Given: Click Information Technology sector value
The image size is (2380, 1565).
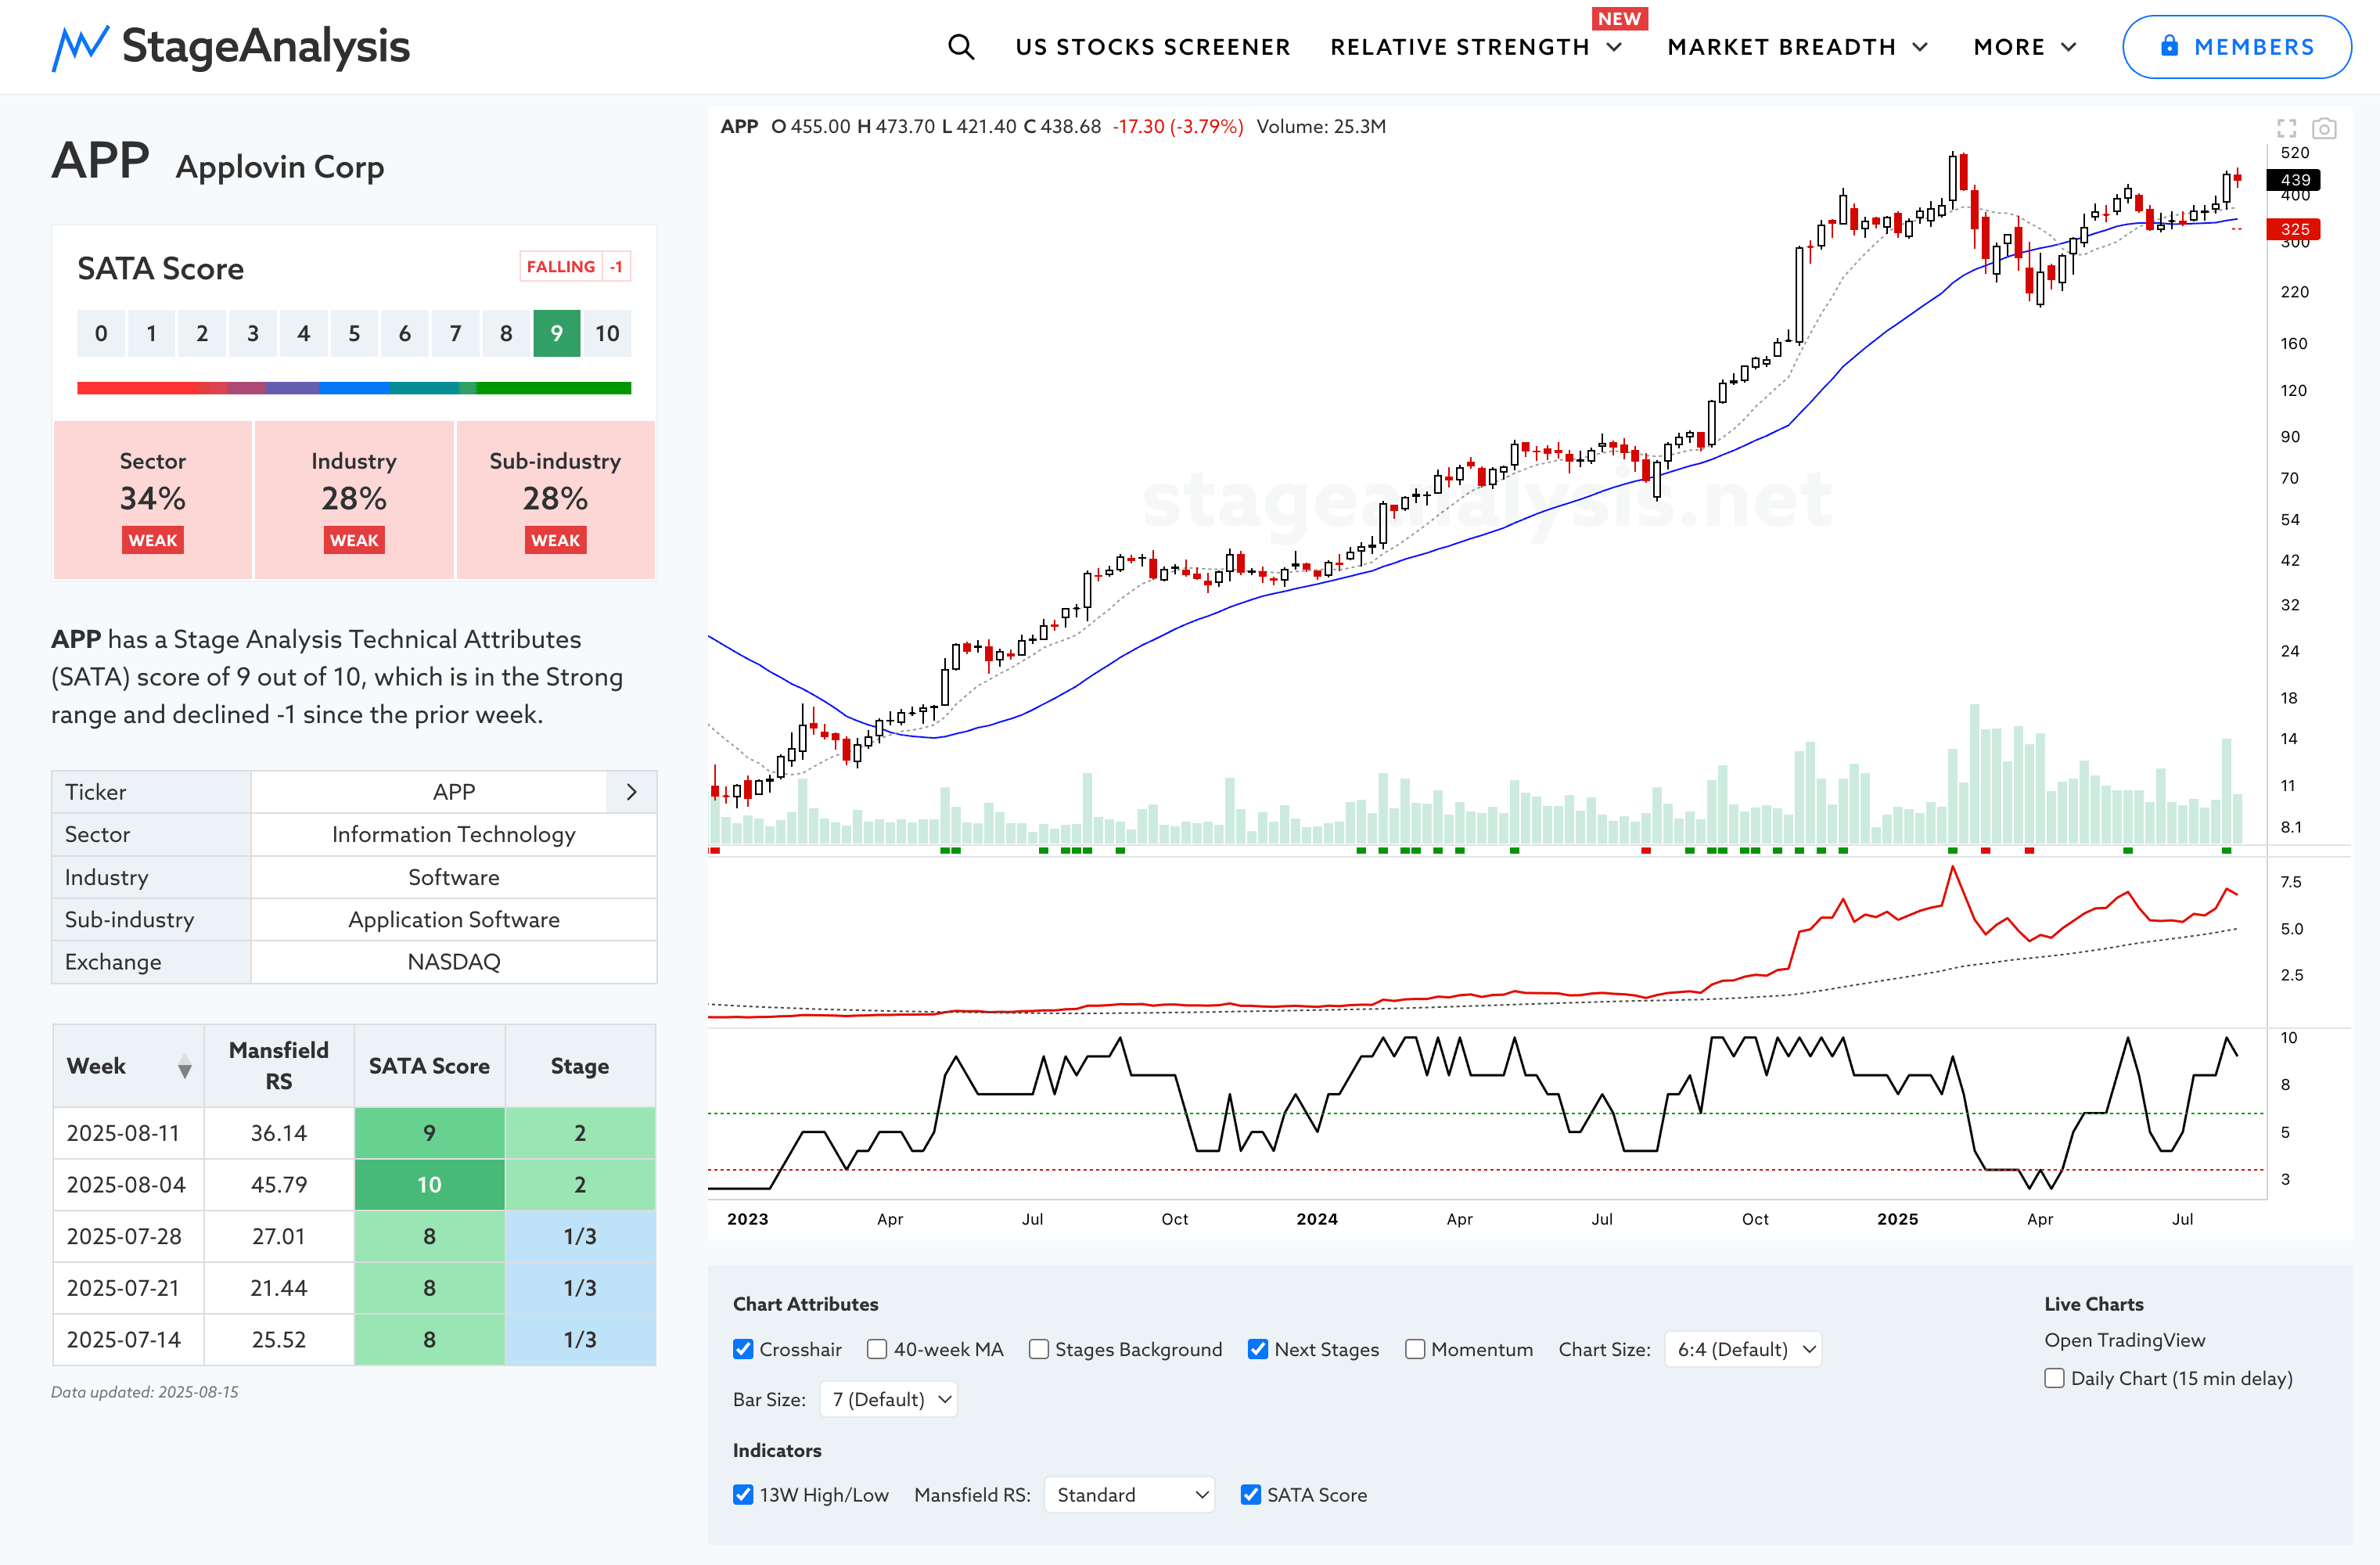Looking at the screenshot, I should click(454, 834).
